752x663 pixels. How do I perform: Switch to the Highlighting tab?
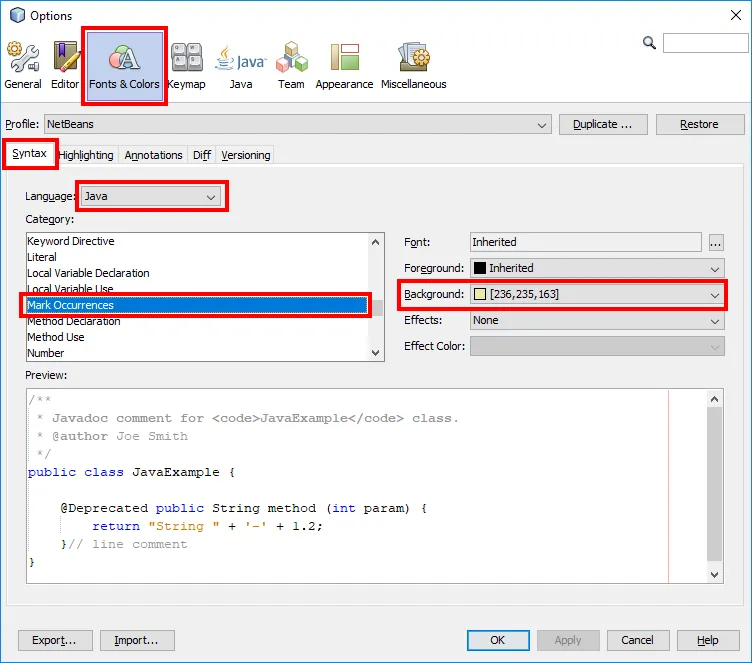click(86, 155)
